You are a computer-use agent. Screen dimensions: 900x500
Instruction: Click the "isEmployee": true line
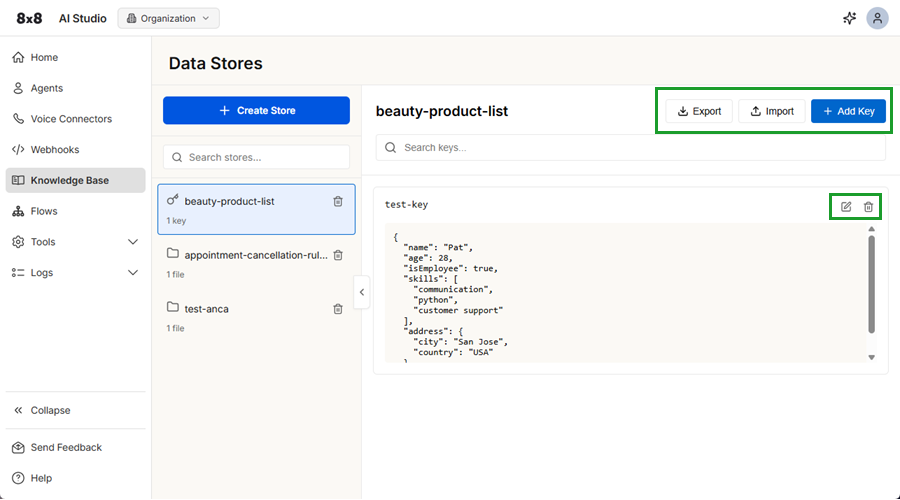tap(451, 269)
